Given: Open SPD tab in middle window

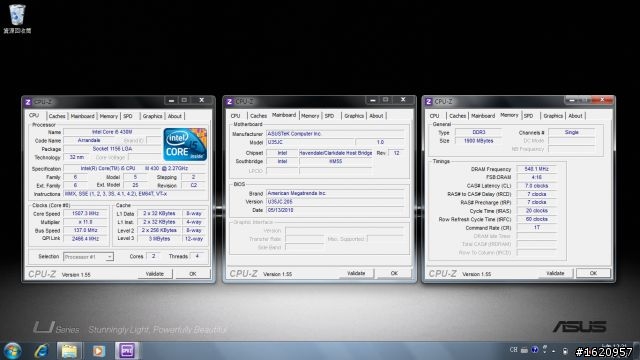Looking at the screenshot, I should pyautogui.click(x=329, y=116).
